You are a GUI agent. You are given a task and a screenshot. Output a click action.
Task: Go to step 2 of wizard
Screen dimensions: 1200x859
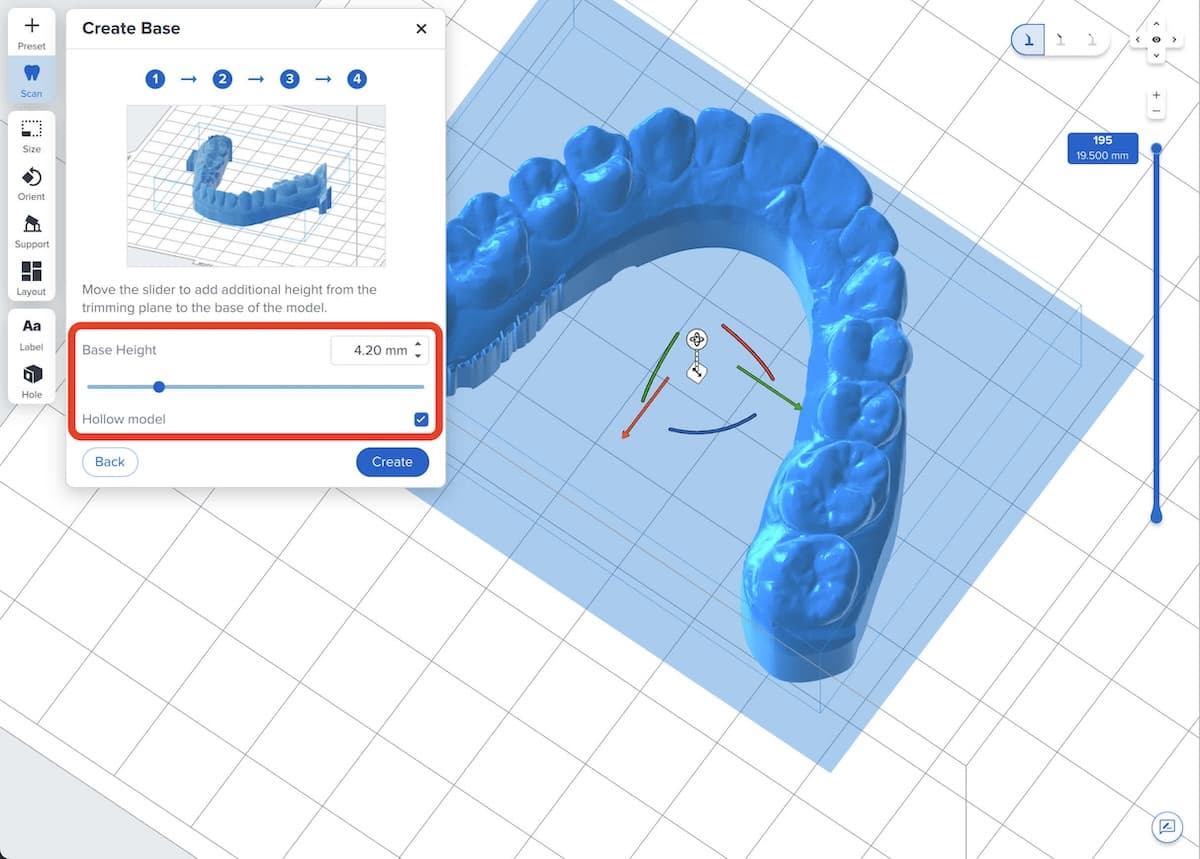pyautogui.click(x=222, y=79)
